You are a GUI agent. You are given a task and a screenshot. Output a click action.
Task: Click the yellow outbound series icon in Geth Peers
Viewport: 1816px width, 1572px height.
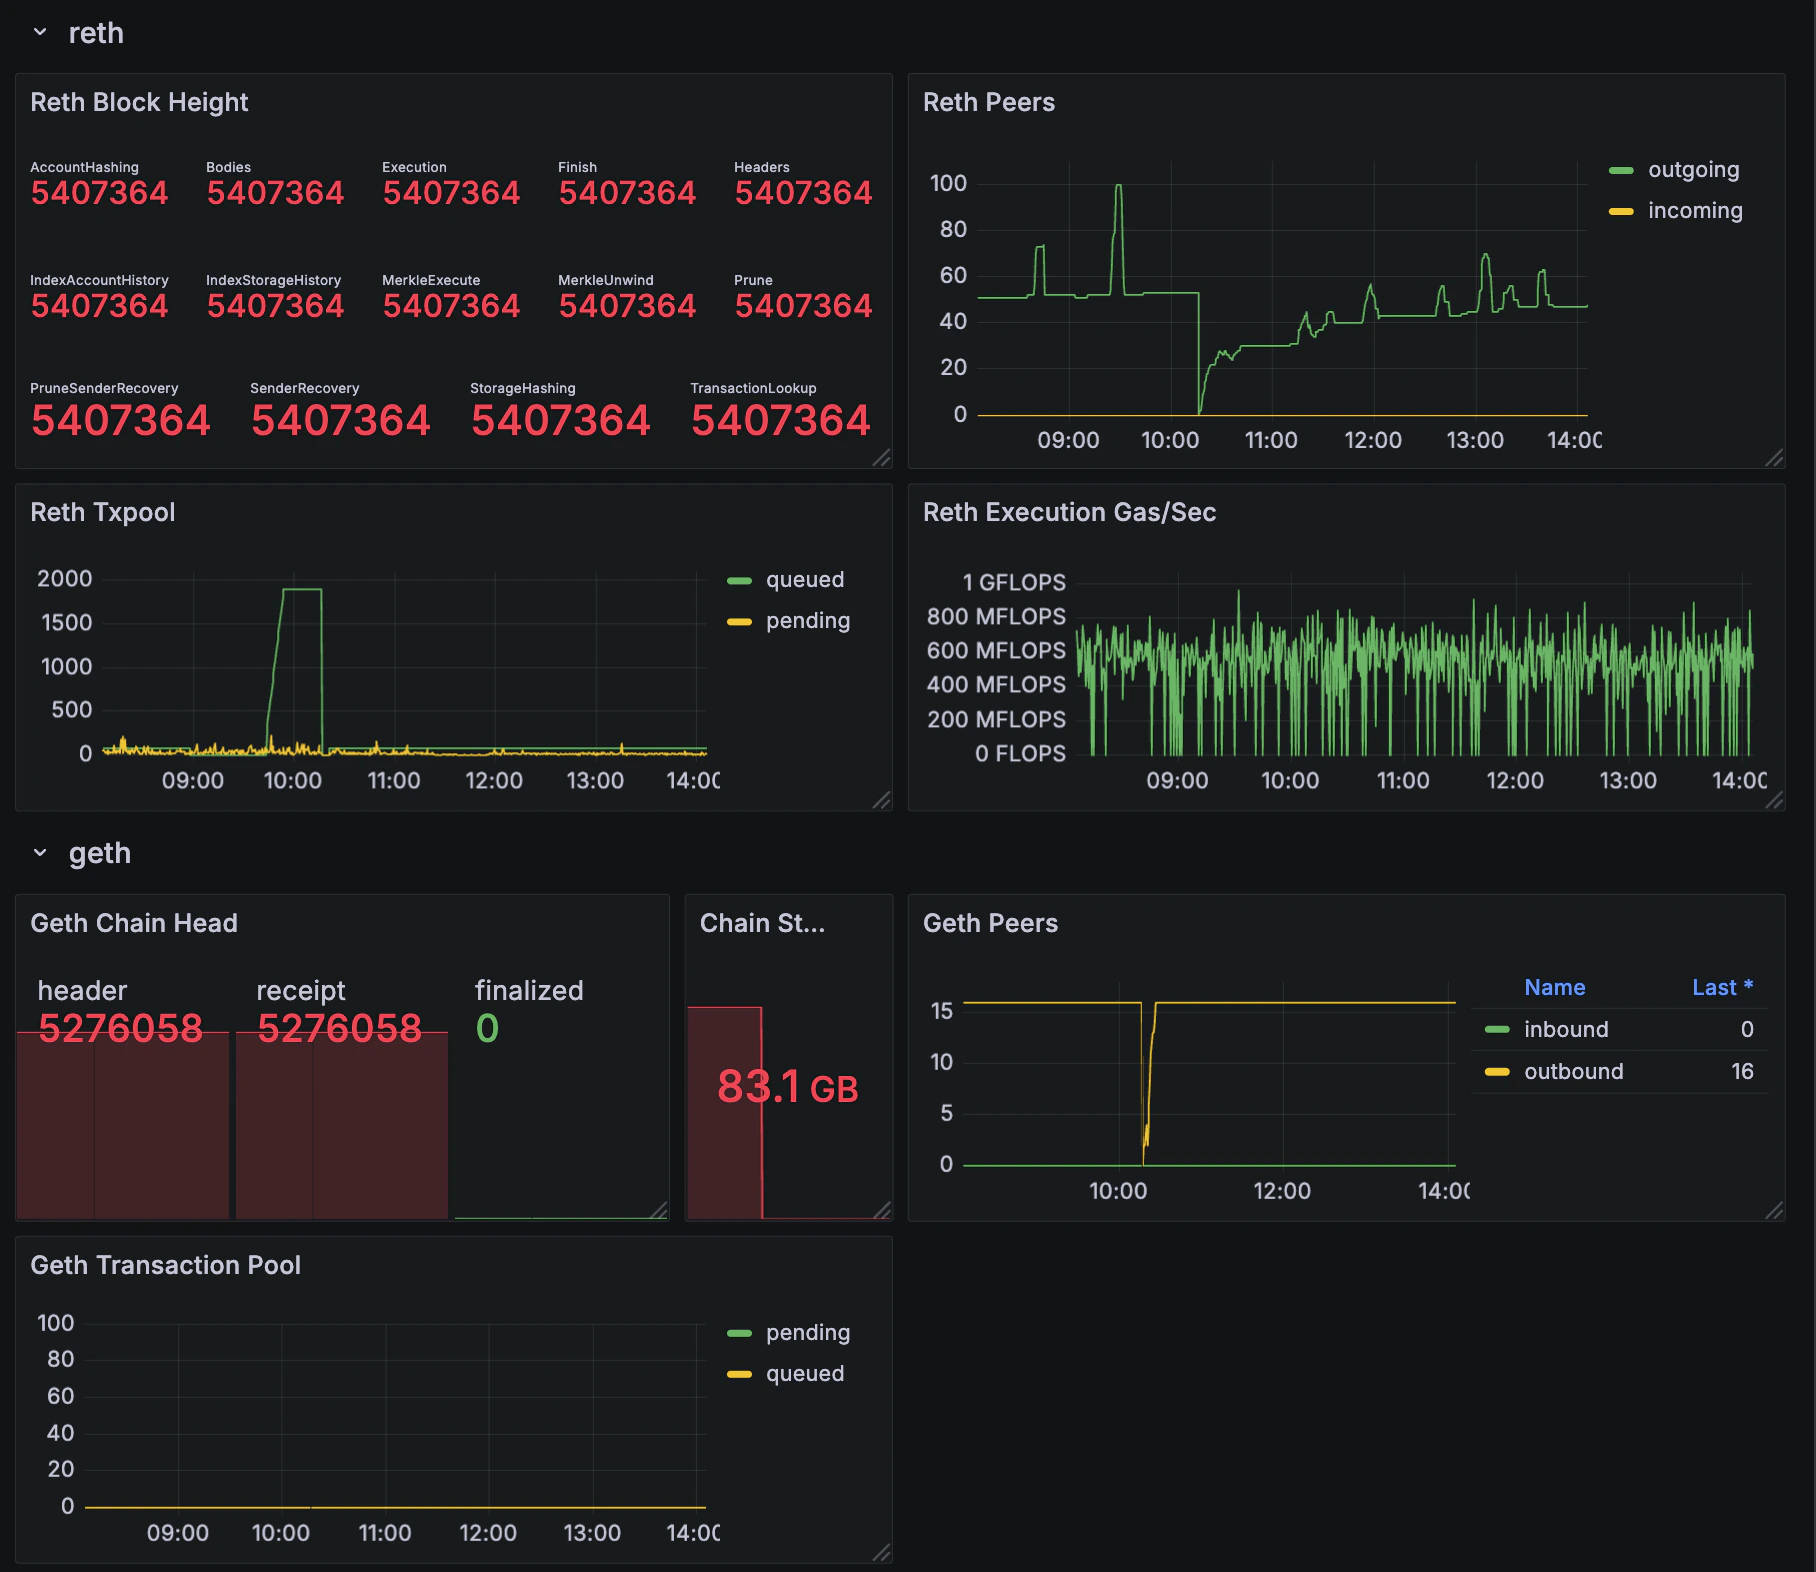pyautogui.click(x=1499, y=1071)
